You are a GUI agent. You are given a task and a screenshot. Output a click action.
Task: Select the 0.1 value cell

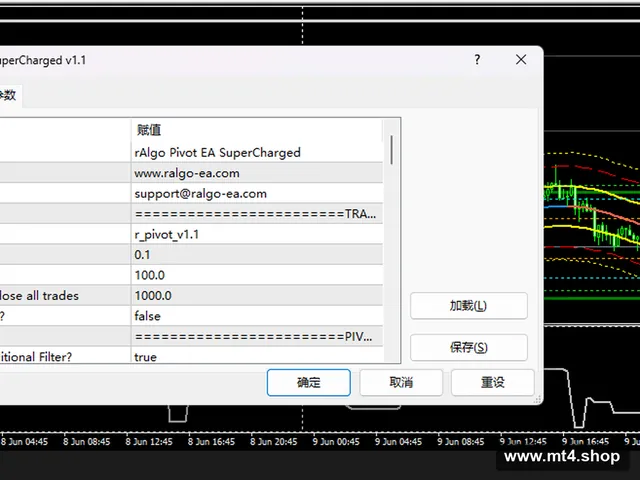[x=257, y=255]
